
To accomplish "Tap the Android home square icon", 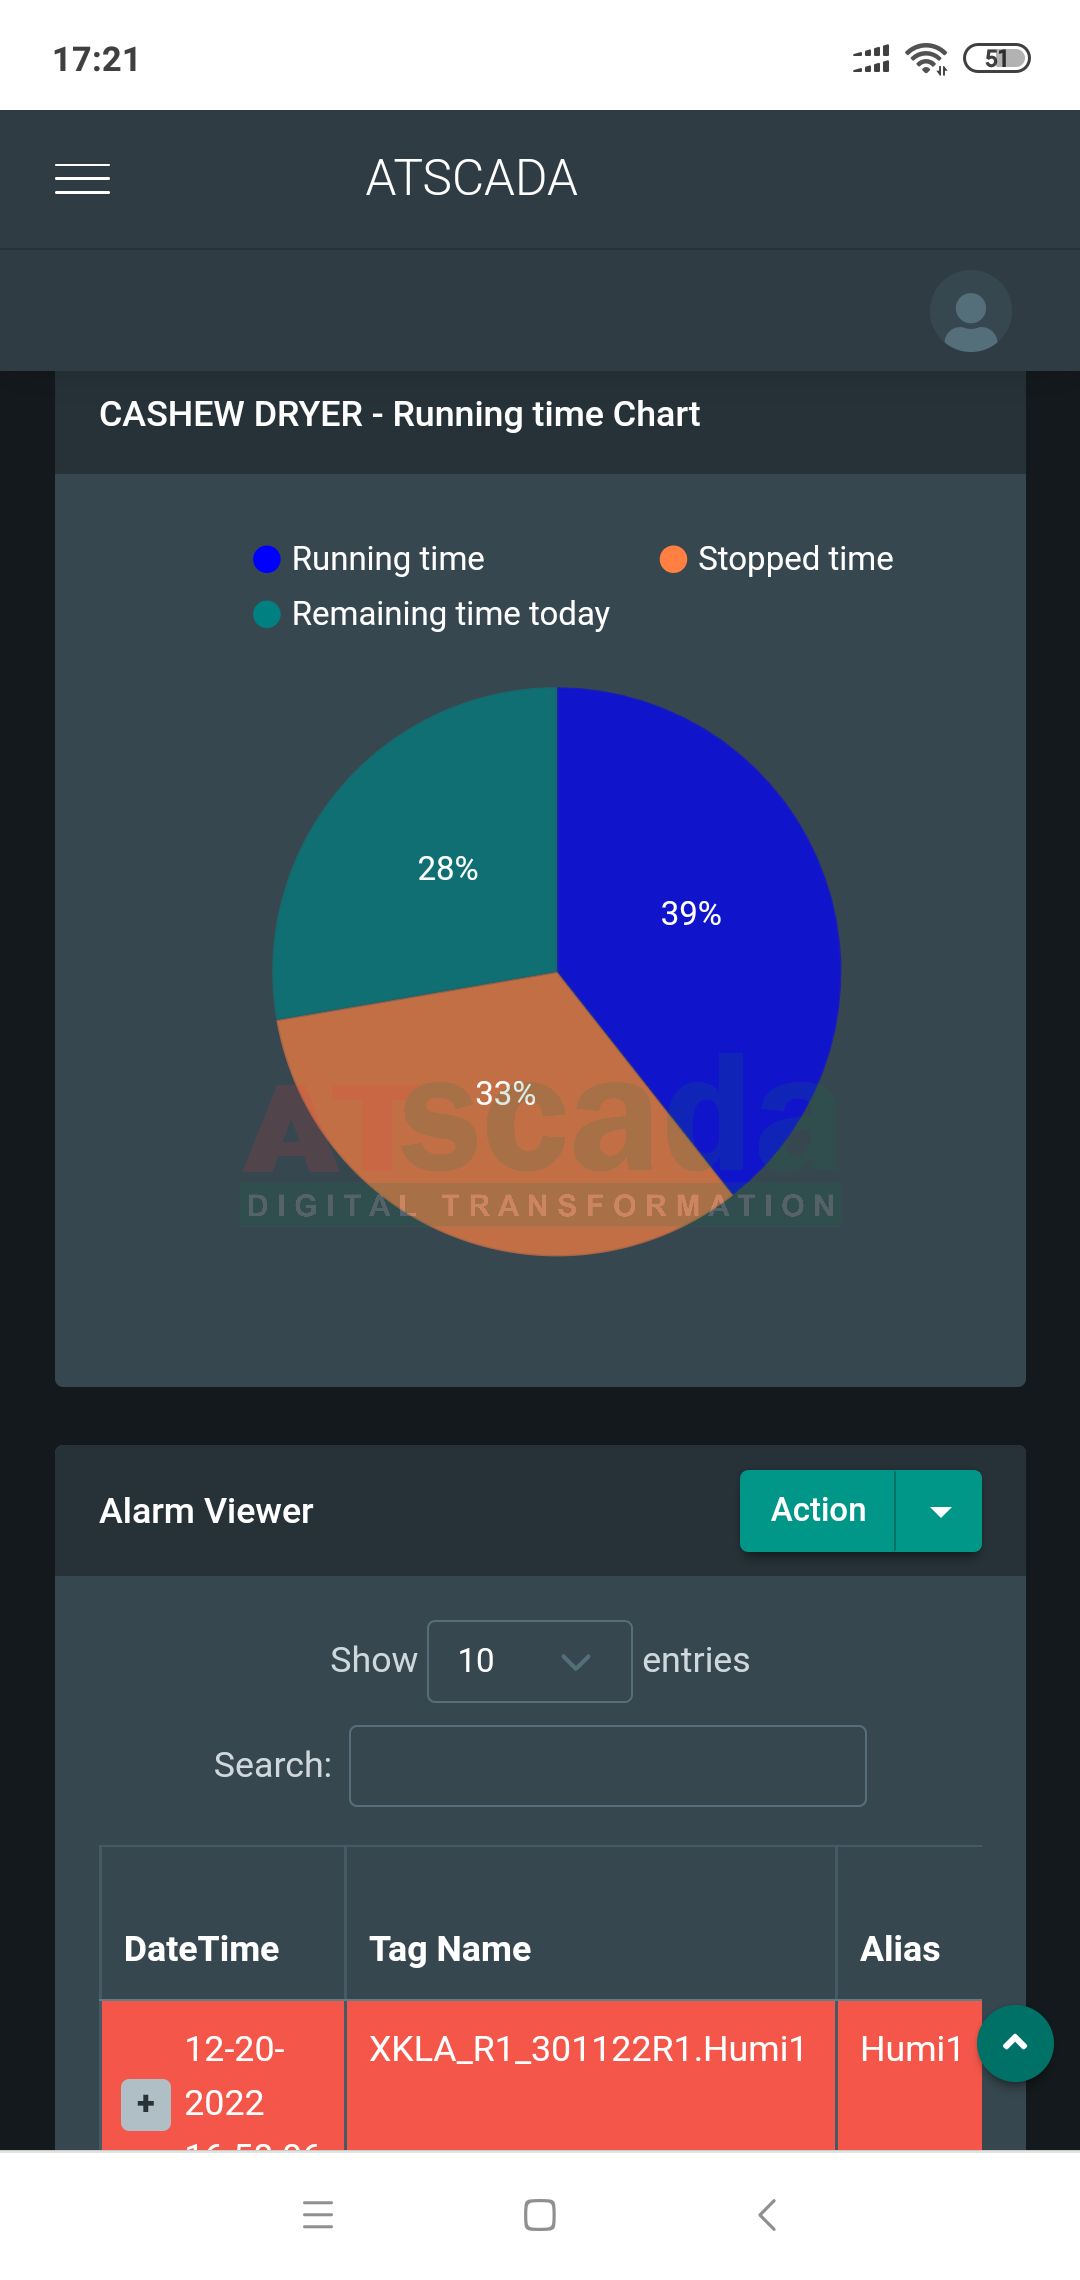I will point(540,2214).
